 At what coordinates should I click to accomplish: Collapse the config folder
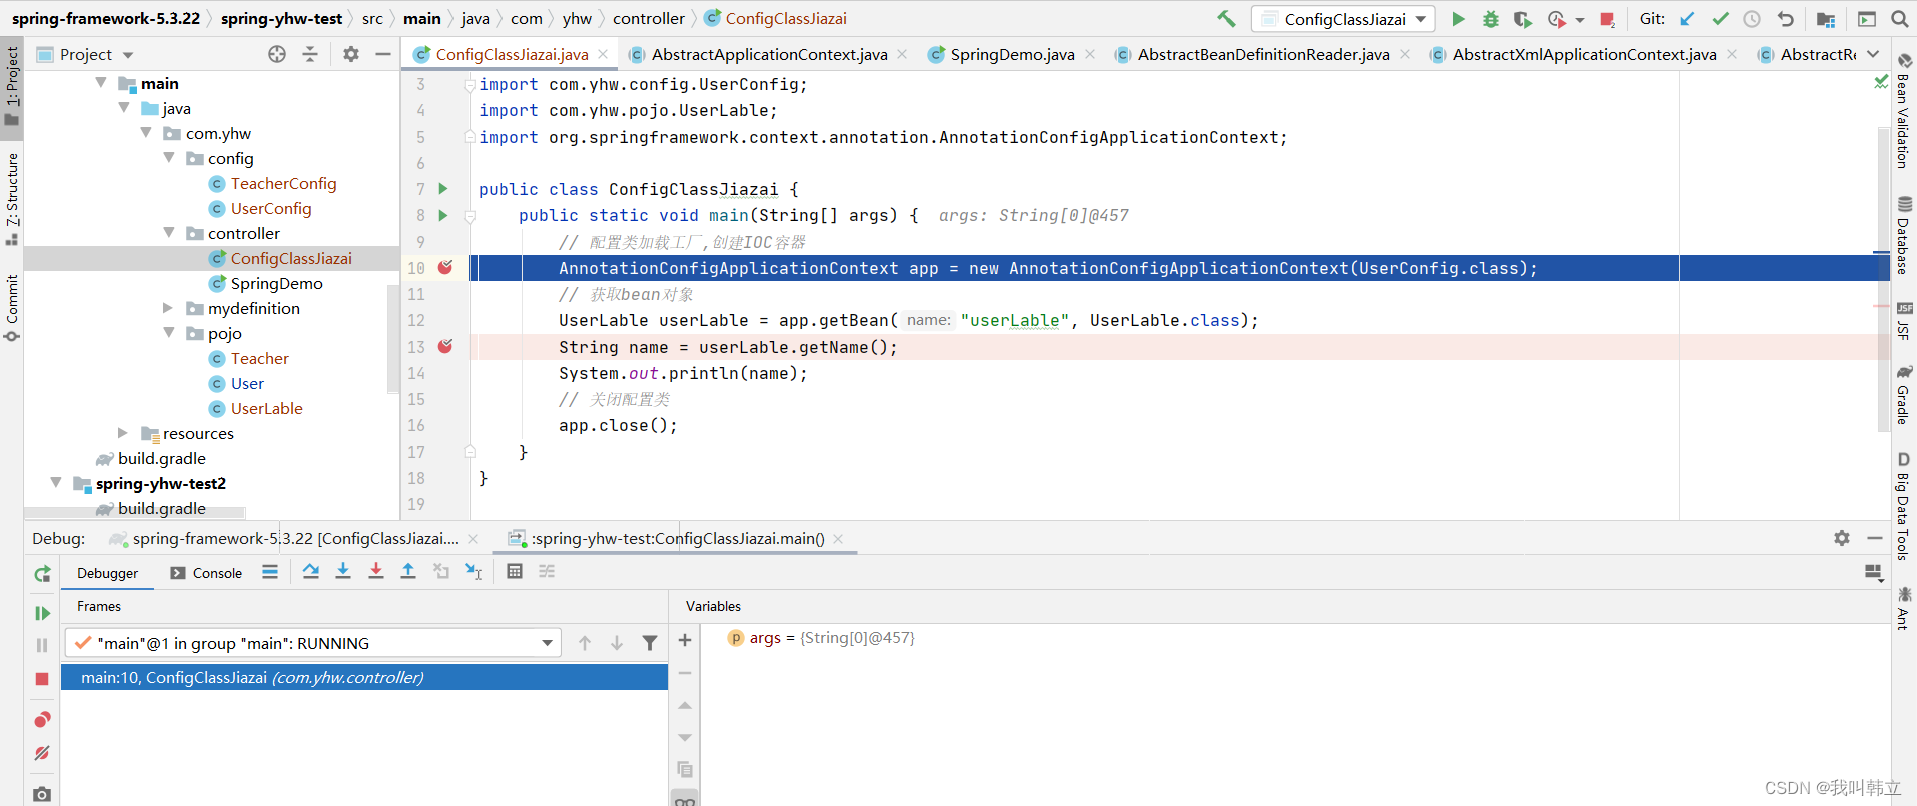tap(168, 158)
